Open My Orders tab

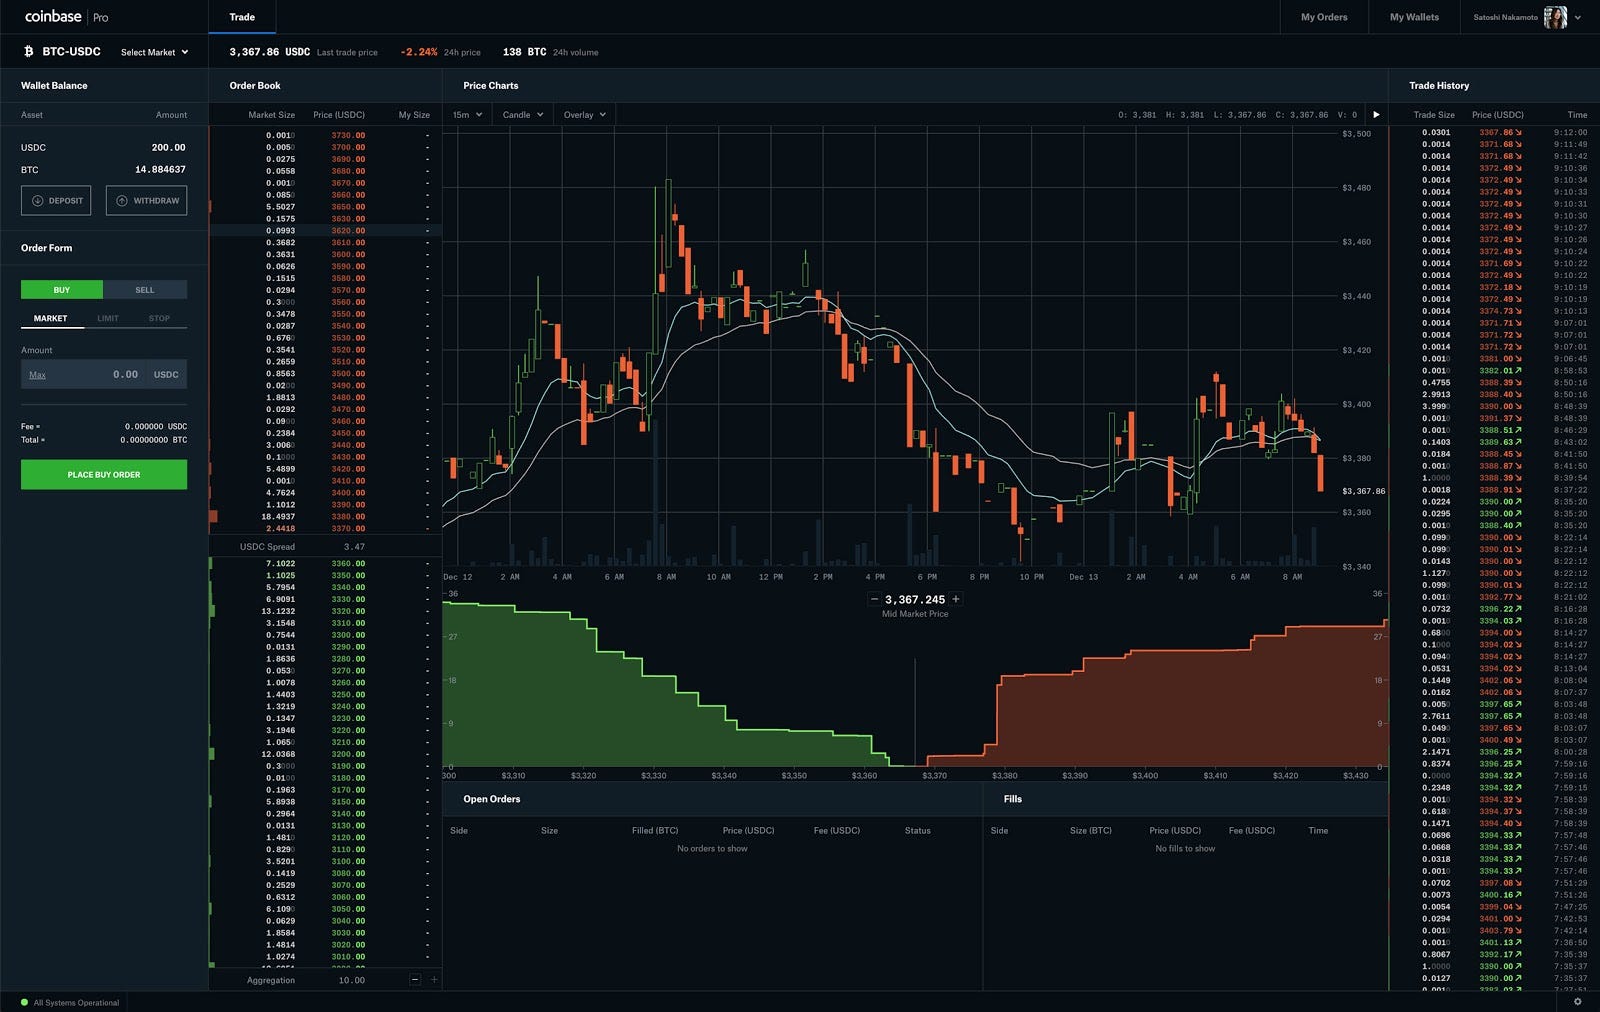pos(1324,17)
